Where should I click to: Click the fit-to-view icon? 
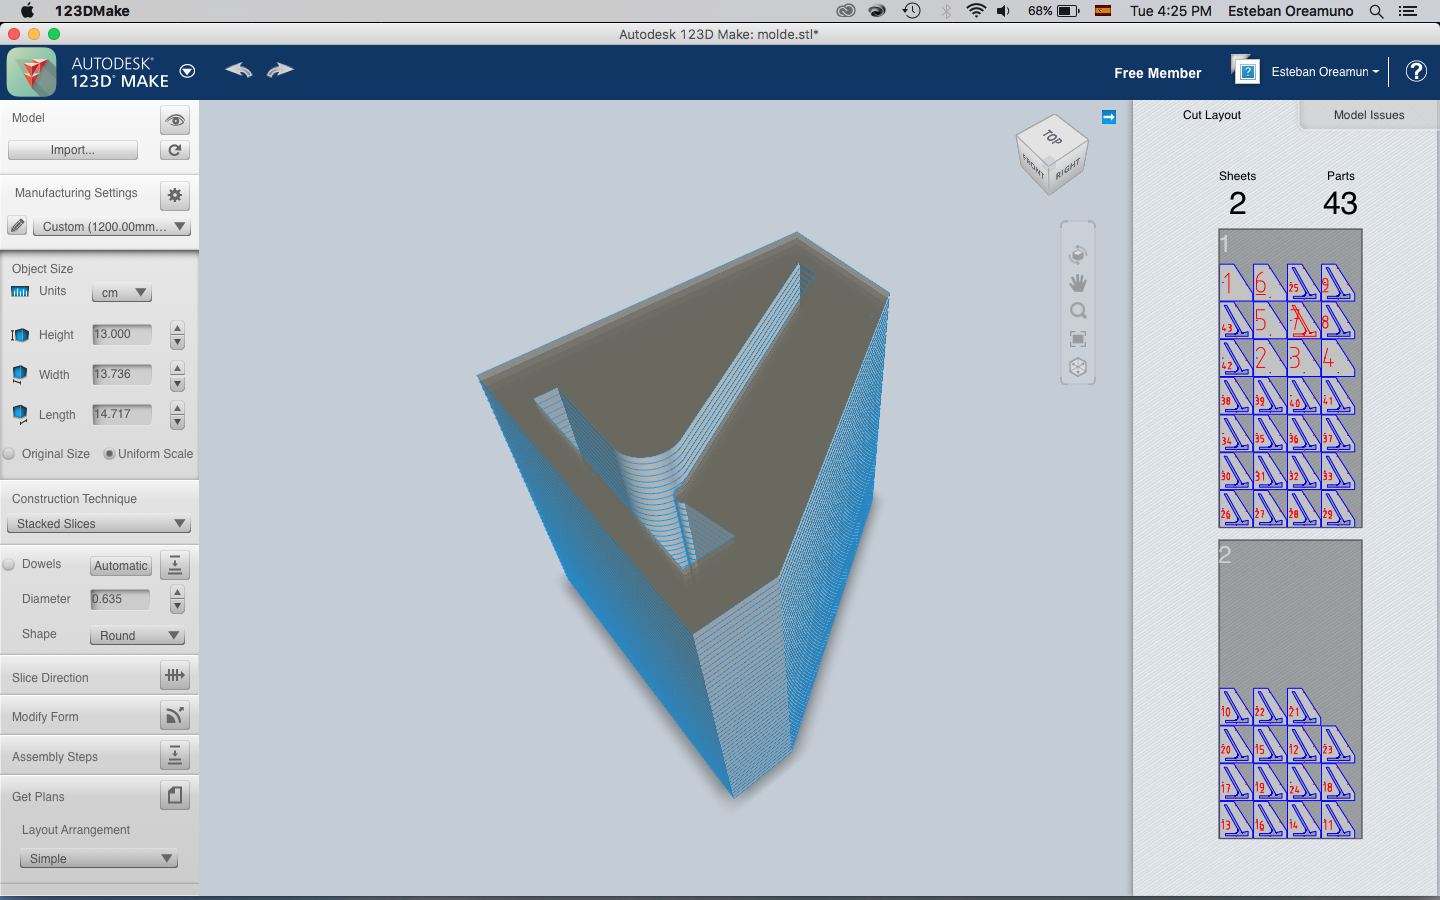click(x=1078, y=339)
